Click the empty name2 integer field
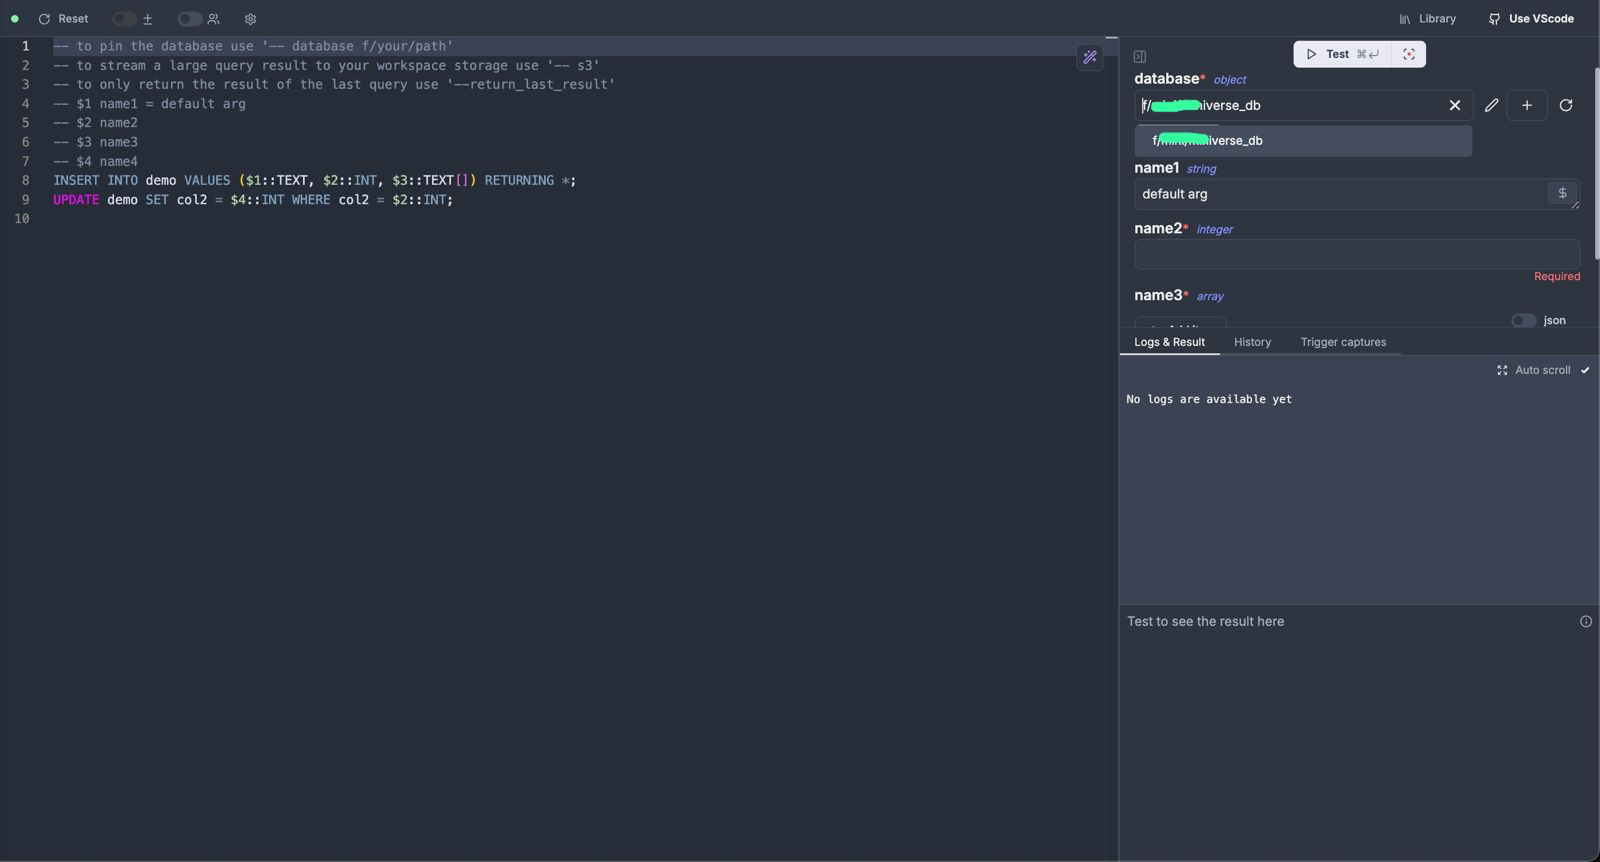The height and width of the screenshot is (862, 1600). coord(1357,254)
